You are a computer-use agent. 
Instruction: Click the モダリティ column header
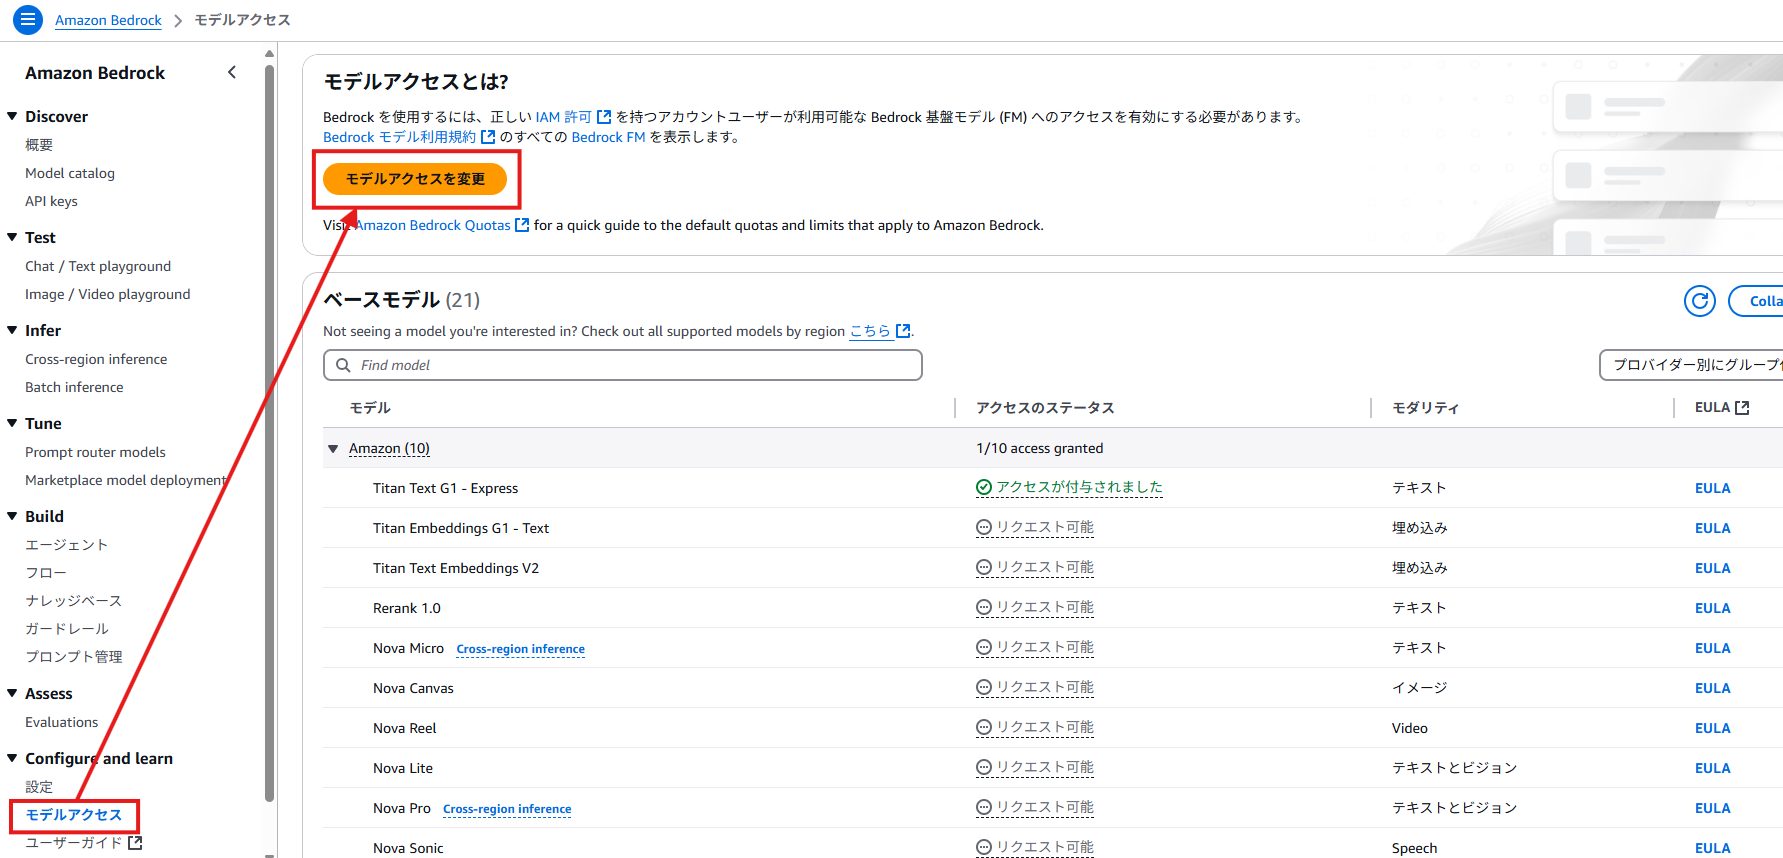click(x=1426, y=408)
